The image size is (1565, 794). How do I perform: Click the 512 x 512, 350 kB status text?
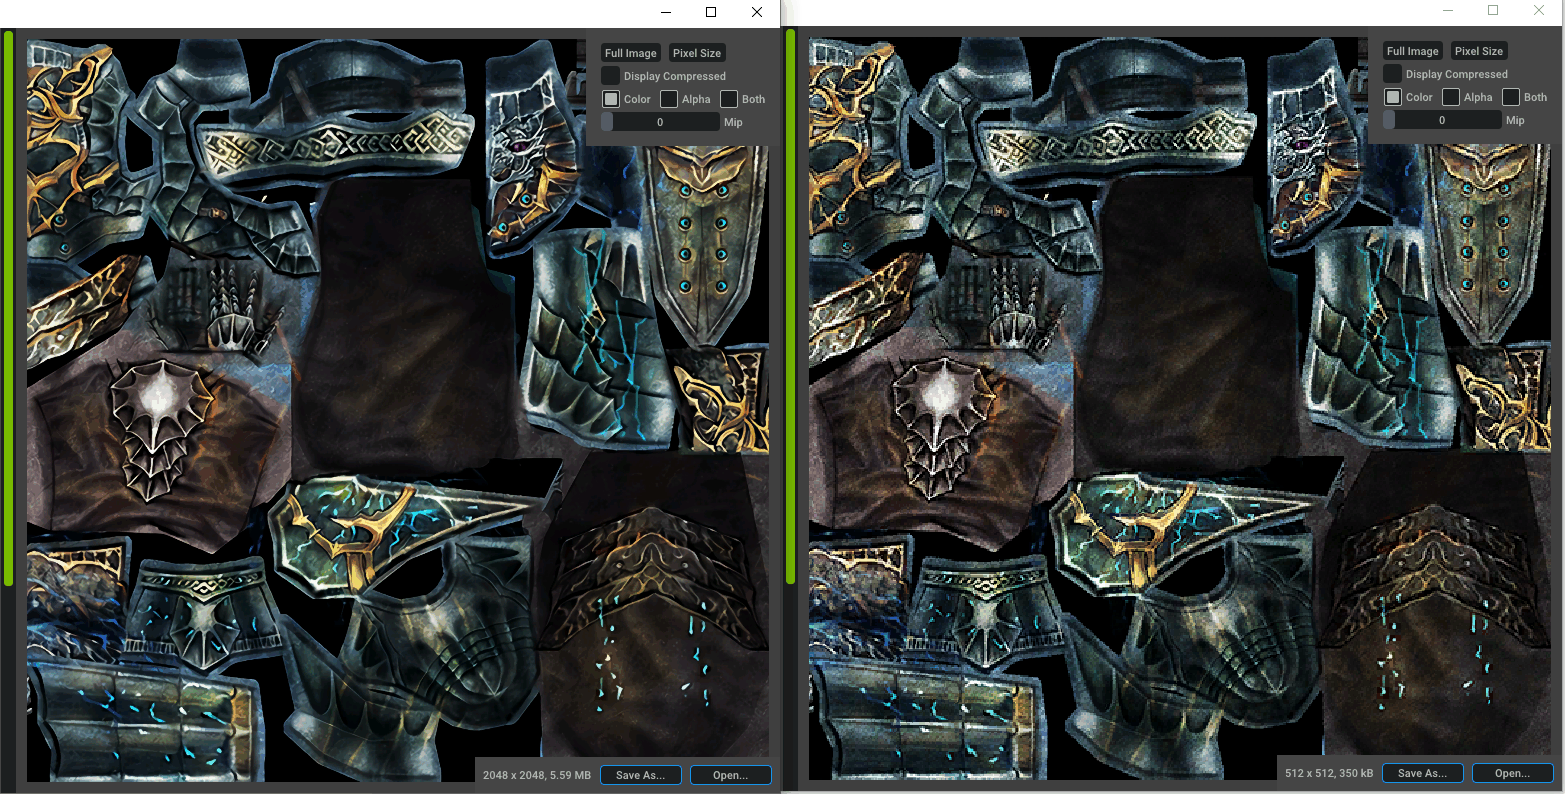pyautogui.click(x=1328, y=773)
